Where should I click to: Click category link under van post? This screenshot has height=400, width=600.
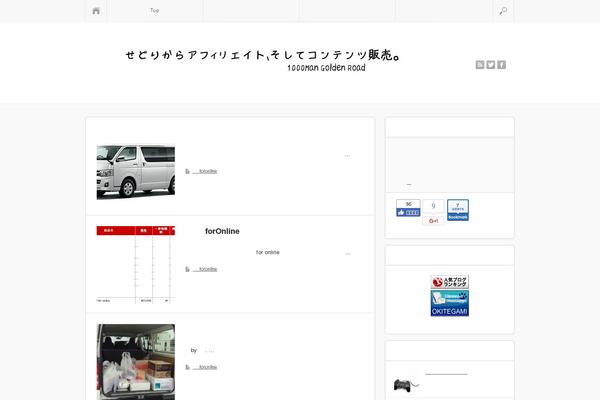pyautogui.click(x=205, y=171)
